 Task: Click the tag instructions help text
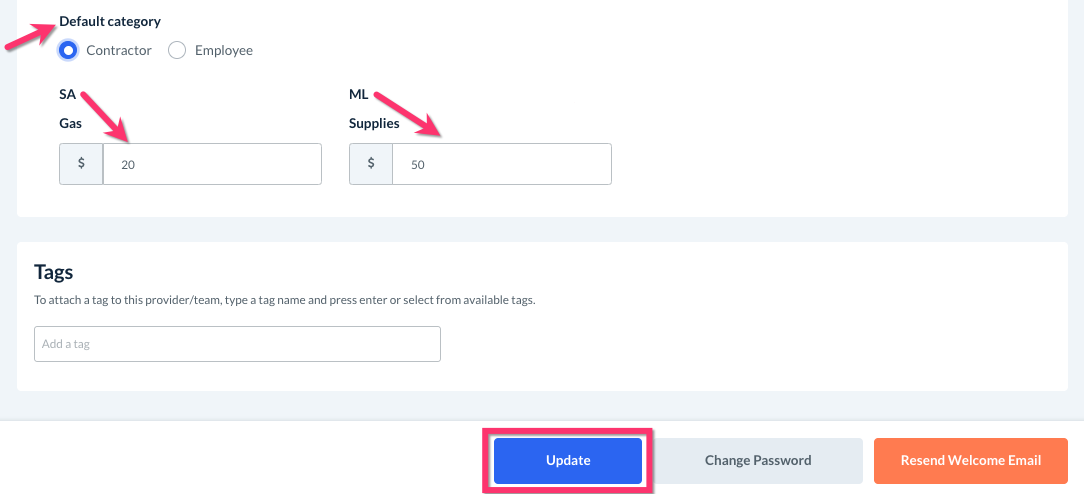point(284,300)
